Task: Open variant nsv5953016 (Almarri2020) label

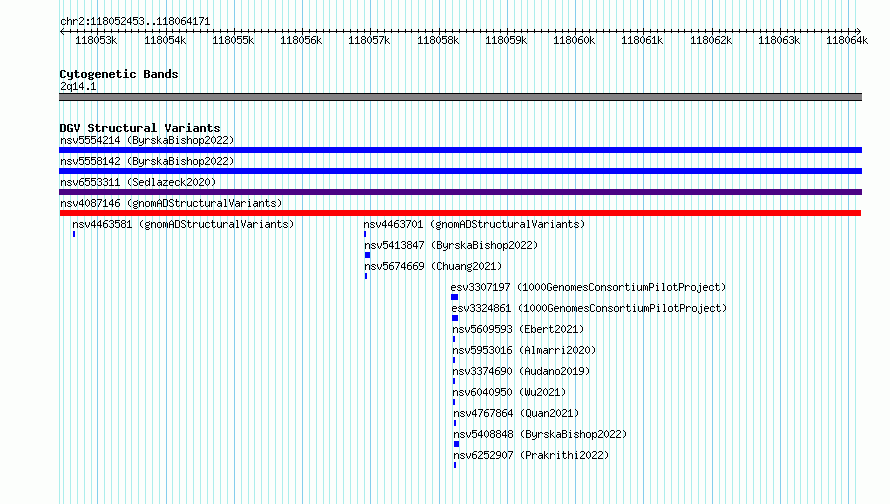Action: click(x=524, y=351)
